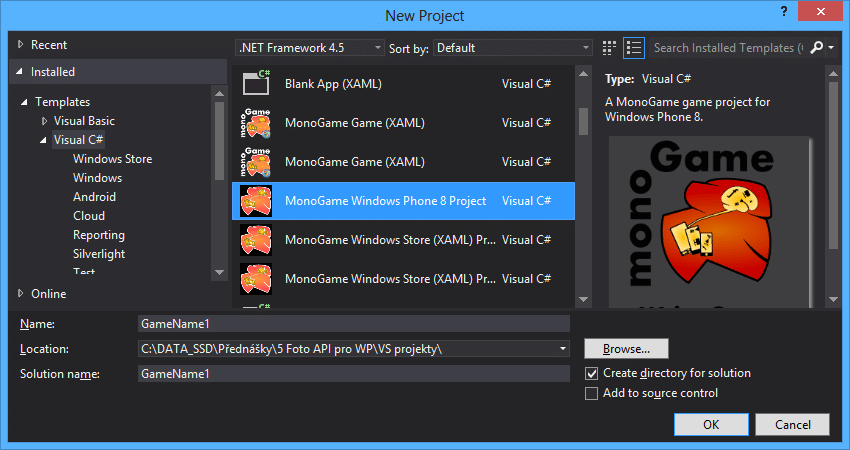
Task: Open the Location path dropdown arrow
Action: pyautogui.click(x=563, y=349)
